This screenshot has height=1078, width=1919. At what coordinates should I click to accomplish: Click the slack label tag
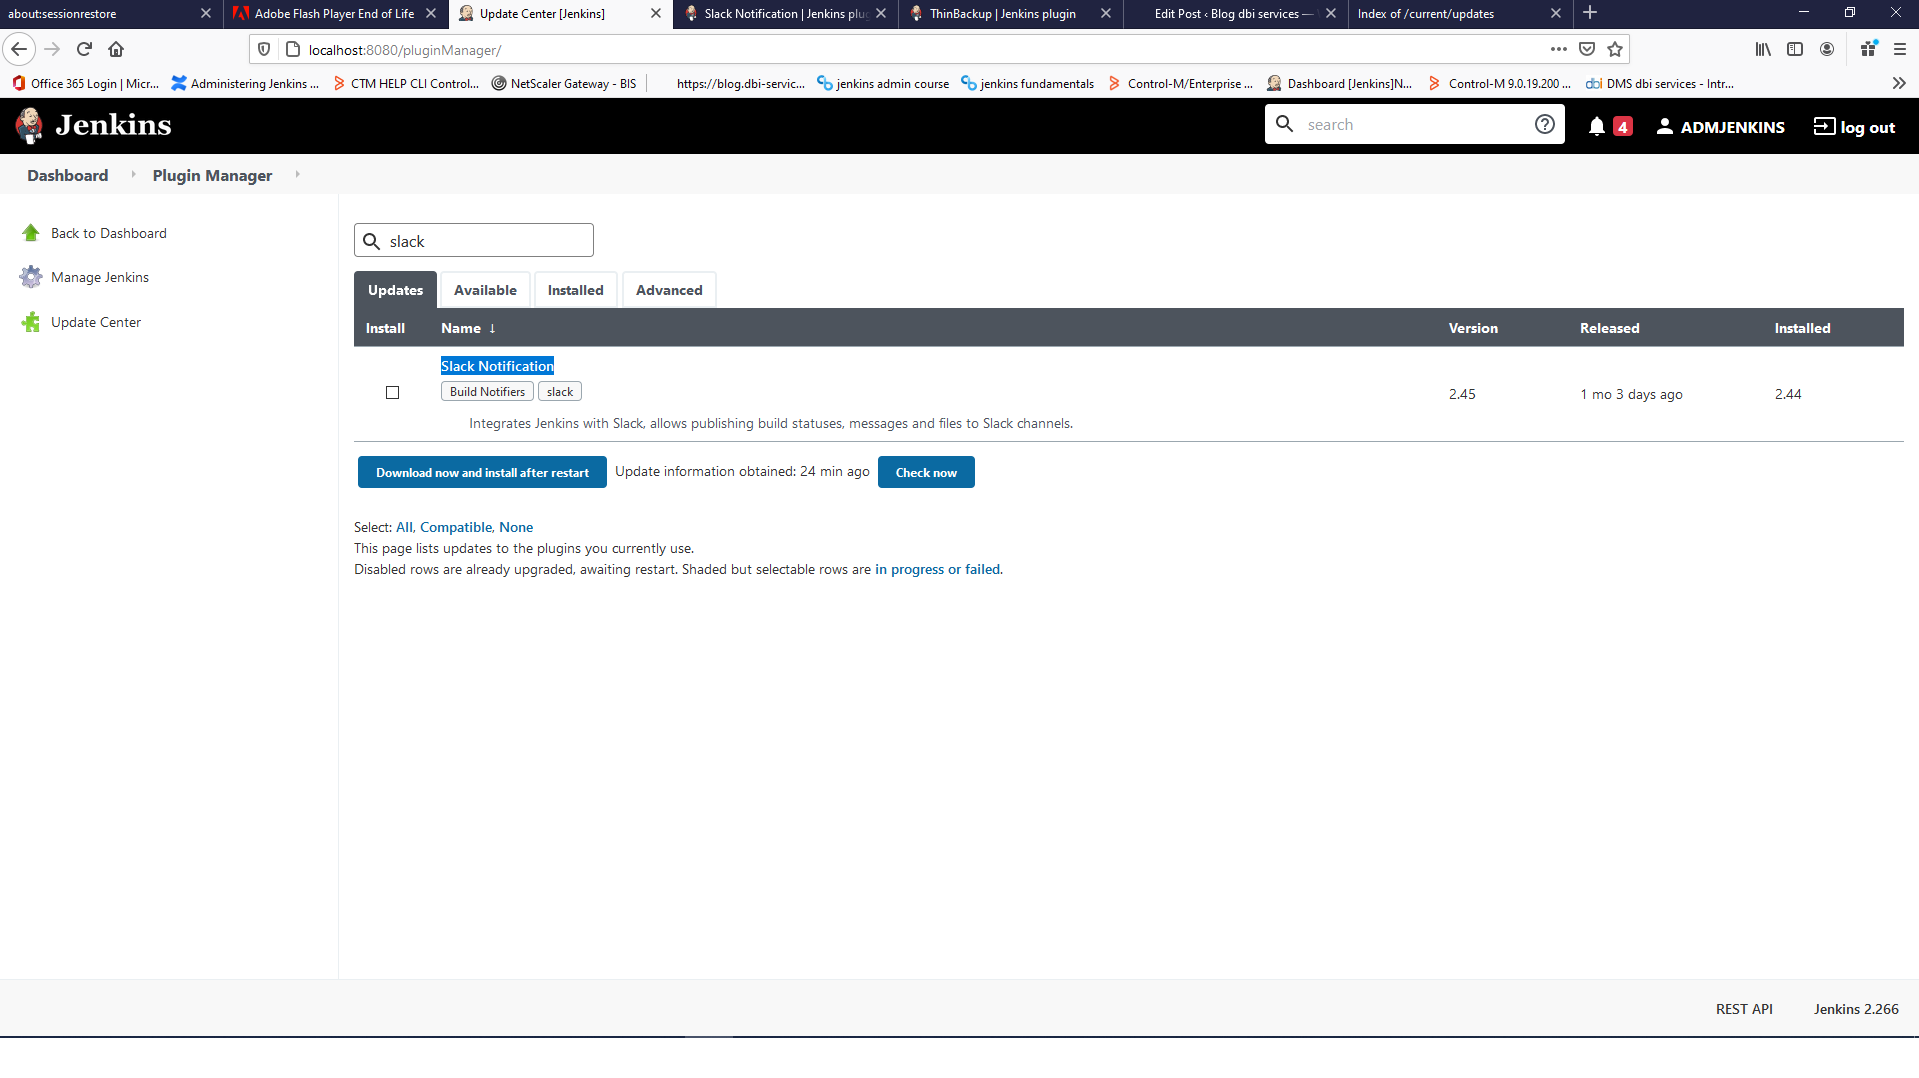(x=560, y=392)
